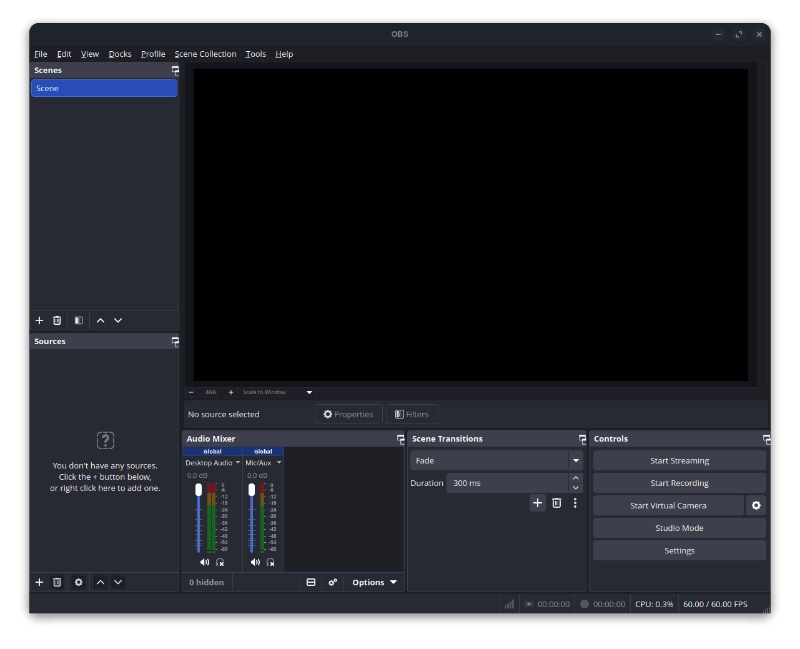
Task: Select the scene named Scene
Action: point(104,88)
